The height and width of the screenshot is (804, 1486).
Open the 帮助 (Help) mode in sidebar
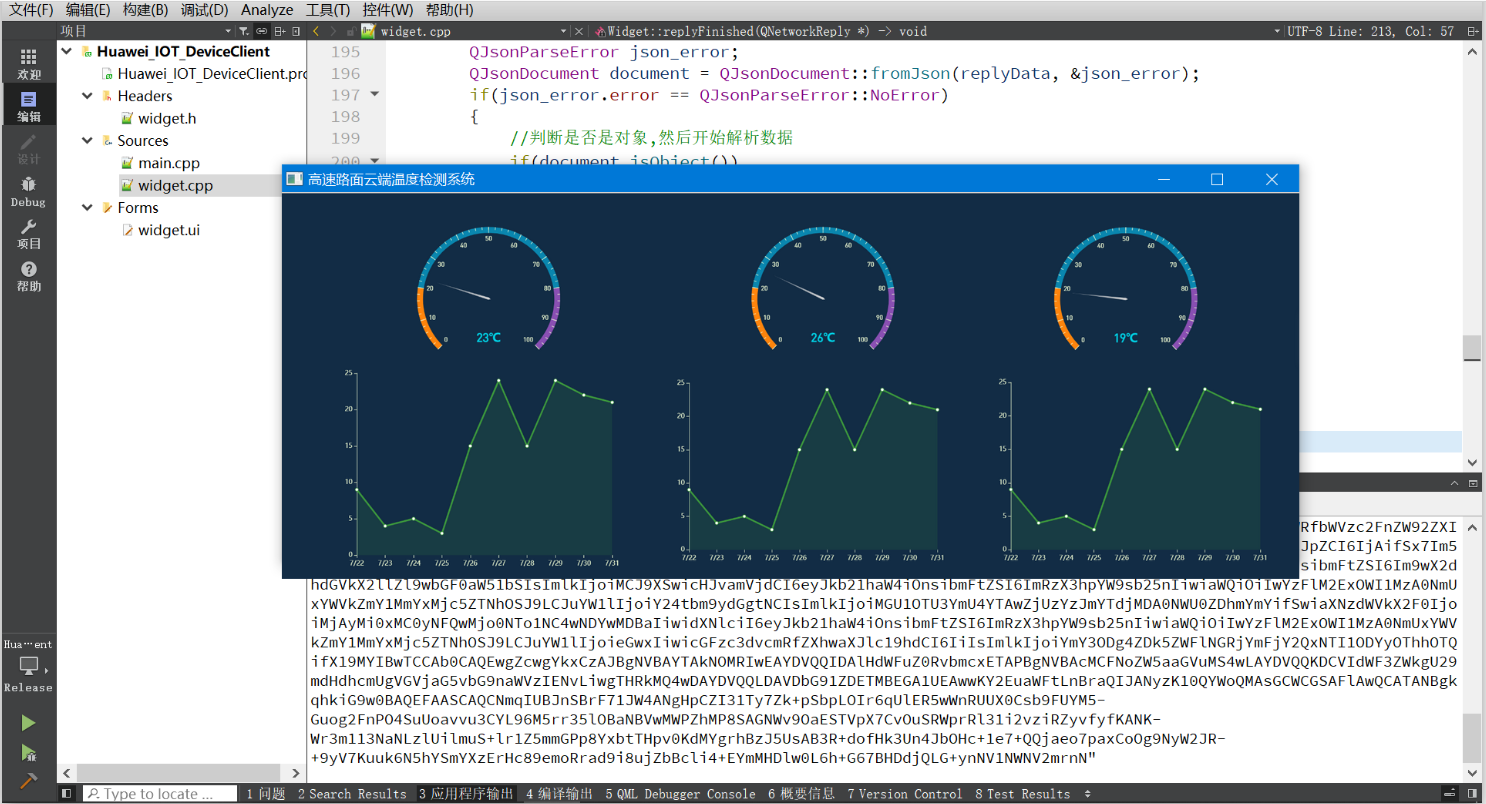coord(29,276)
